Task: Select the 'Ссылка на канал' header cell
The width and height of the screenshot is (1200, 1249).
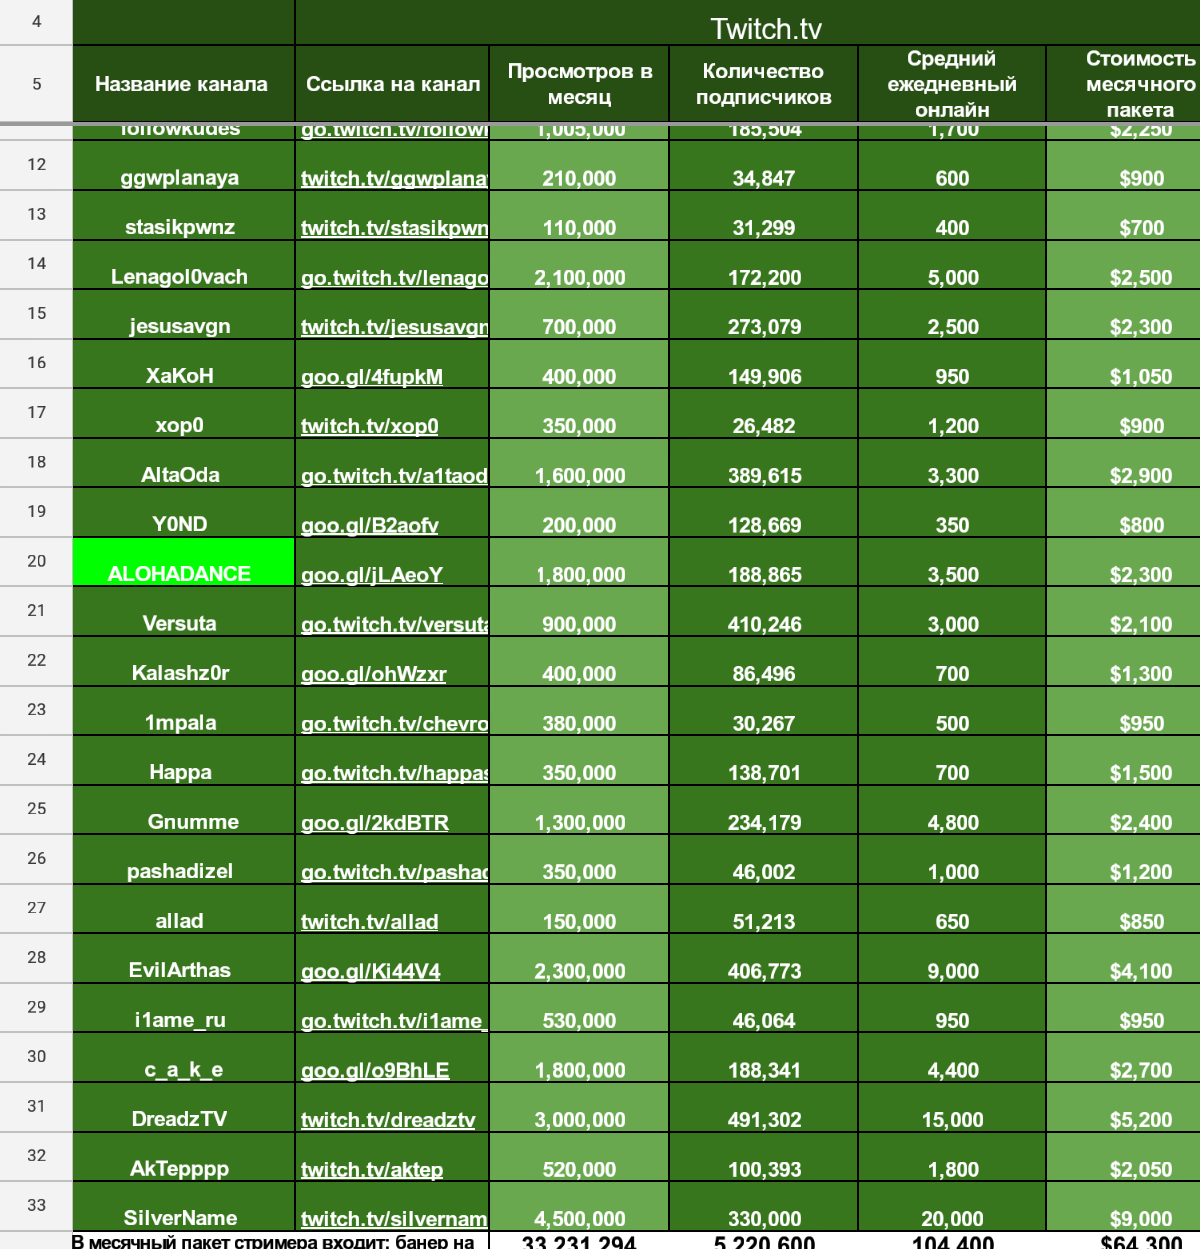Action: [x=393, y=84]
